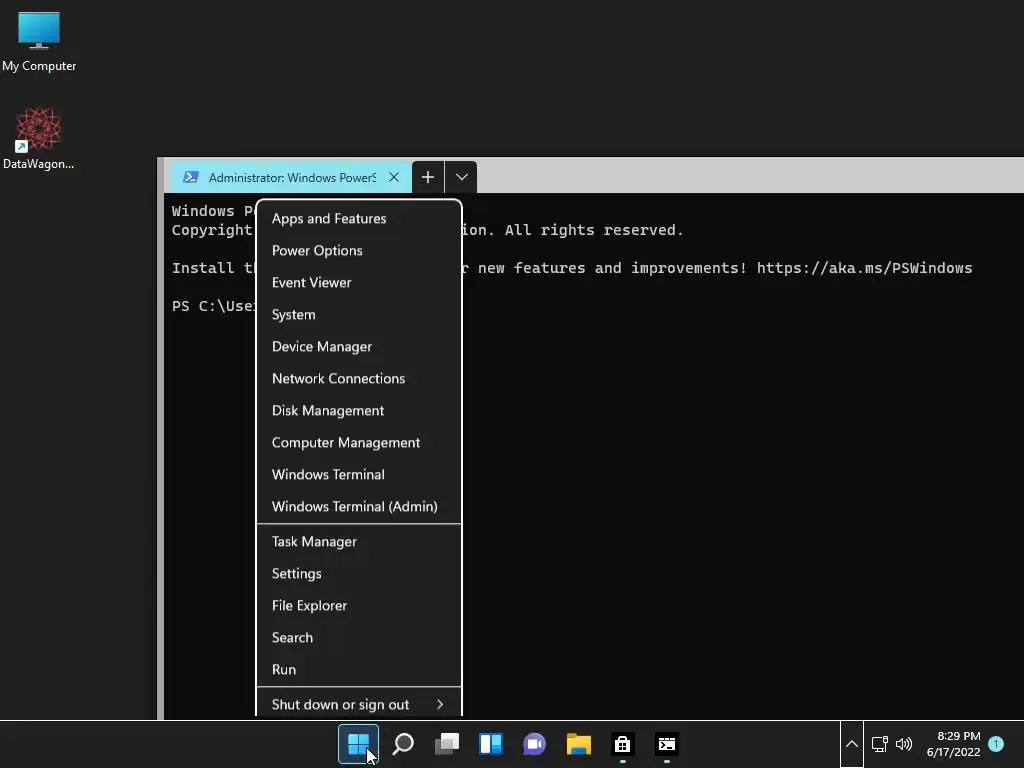1024x768 pixels.
Task: Open Settings from context menu
Action: [x=359, y=574]
